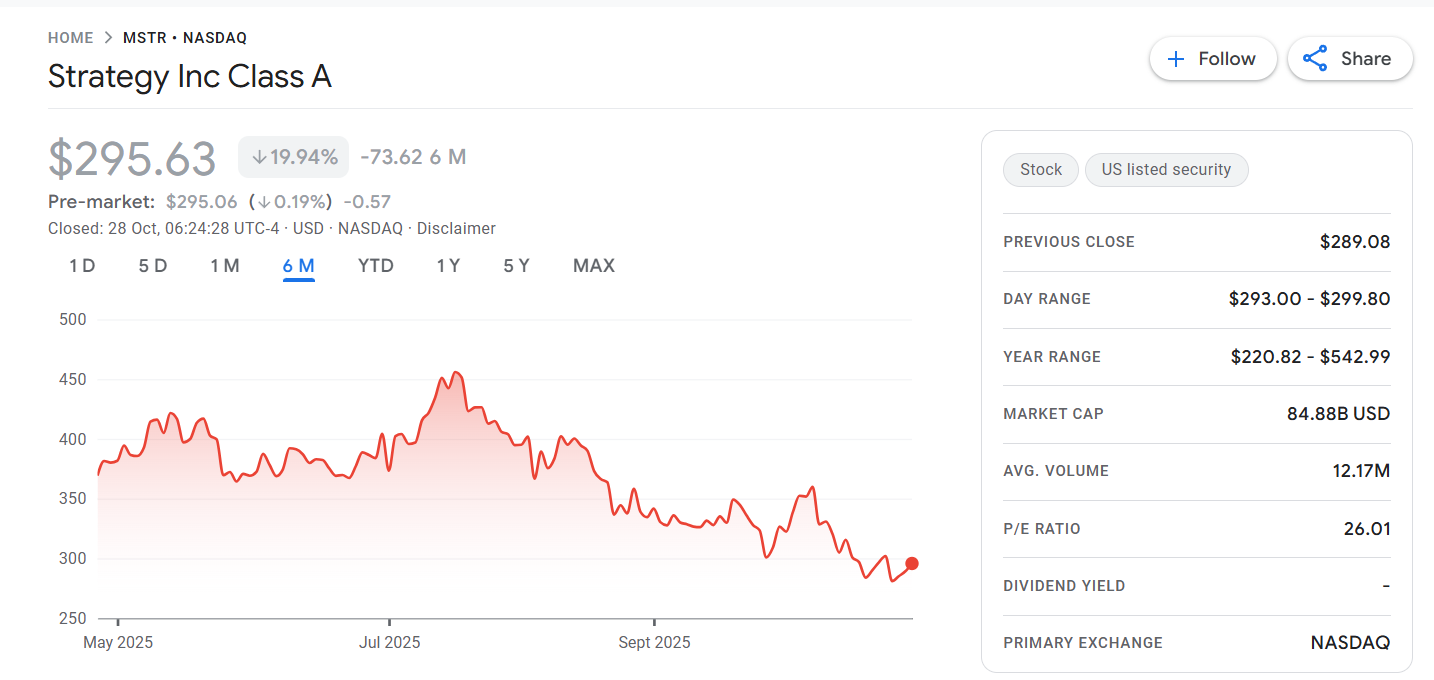Image resolution: width=1434 pixels, height=680 pixels.
Task: Select the 6 M range tab
Action: pyautogui.click(x=299, y=266)
